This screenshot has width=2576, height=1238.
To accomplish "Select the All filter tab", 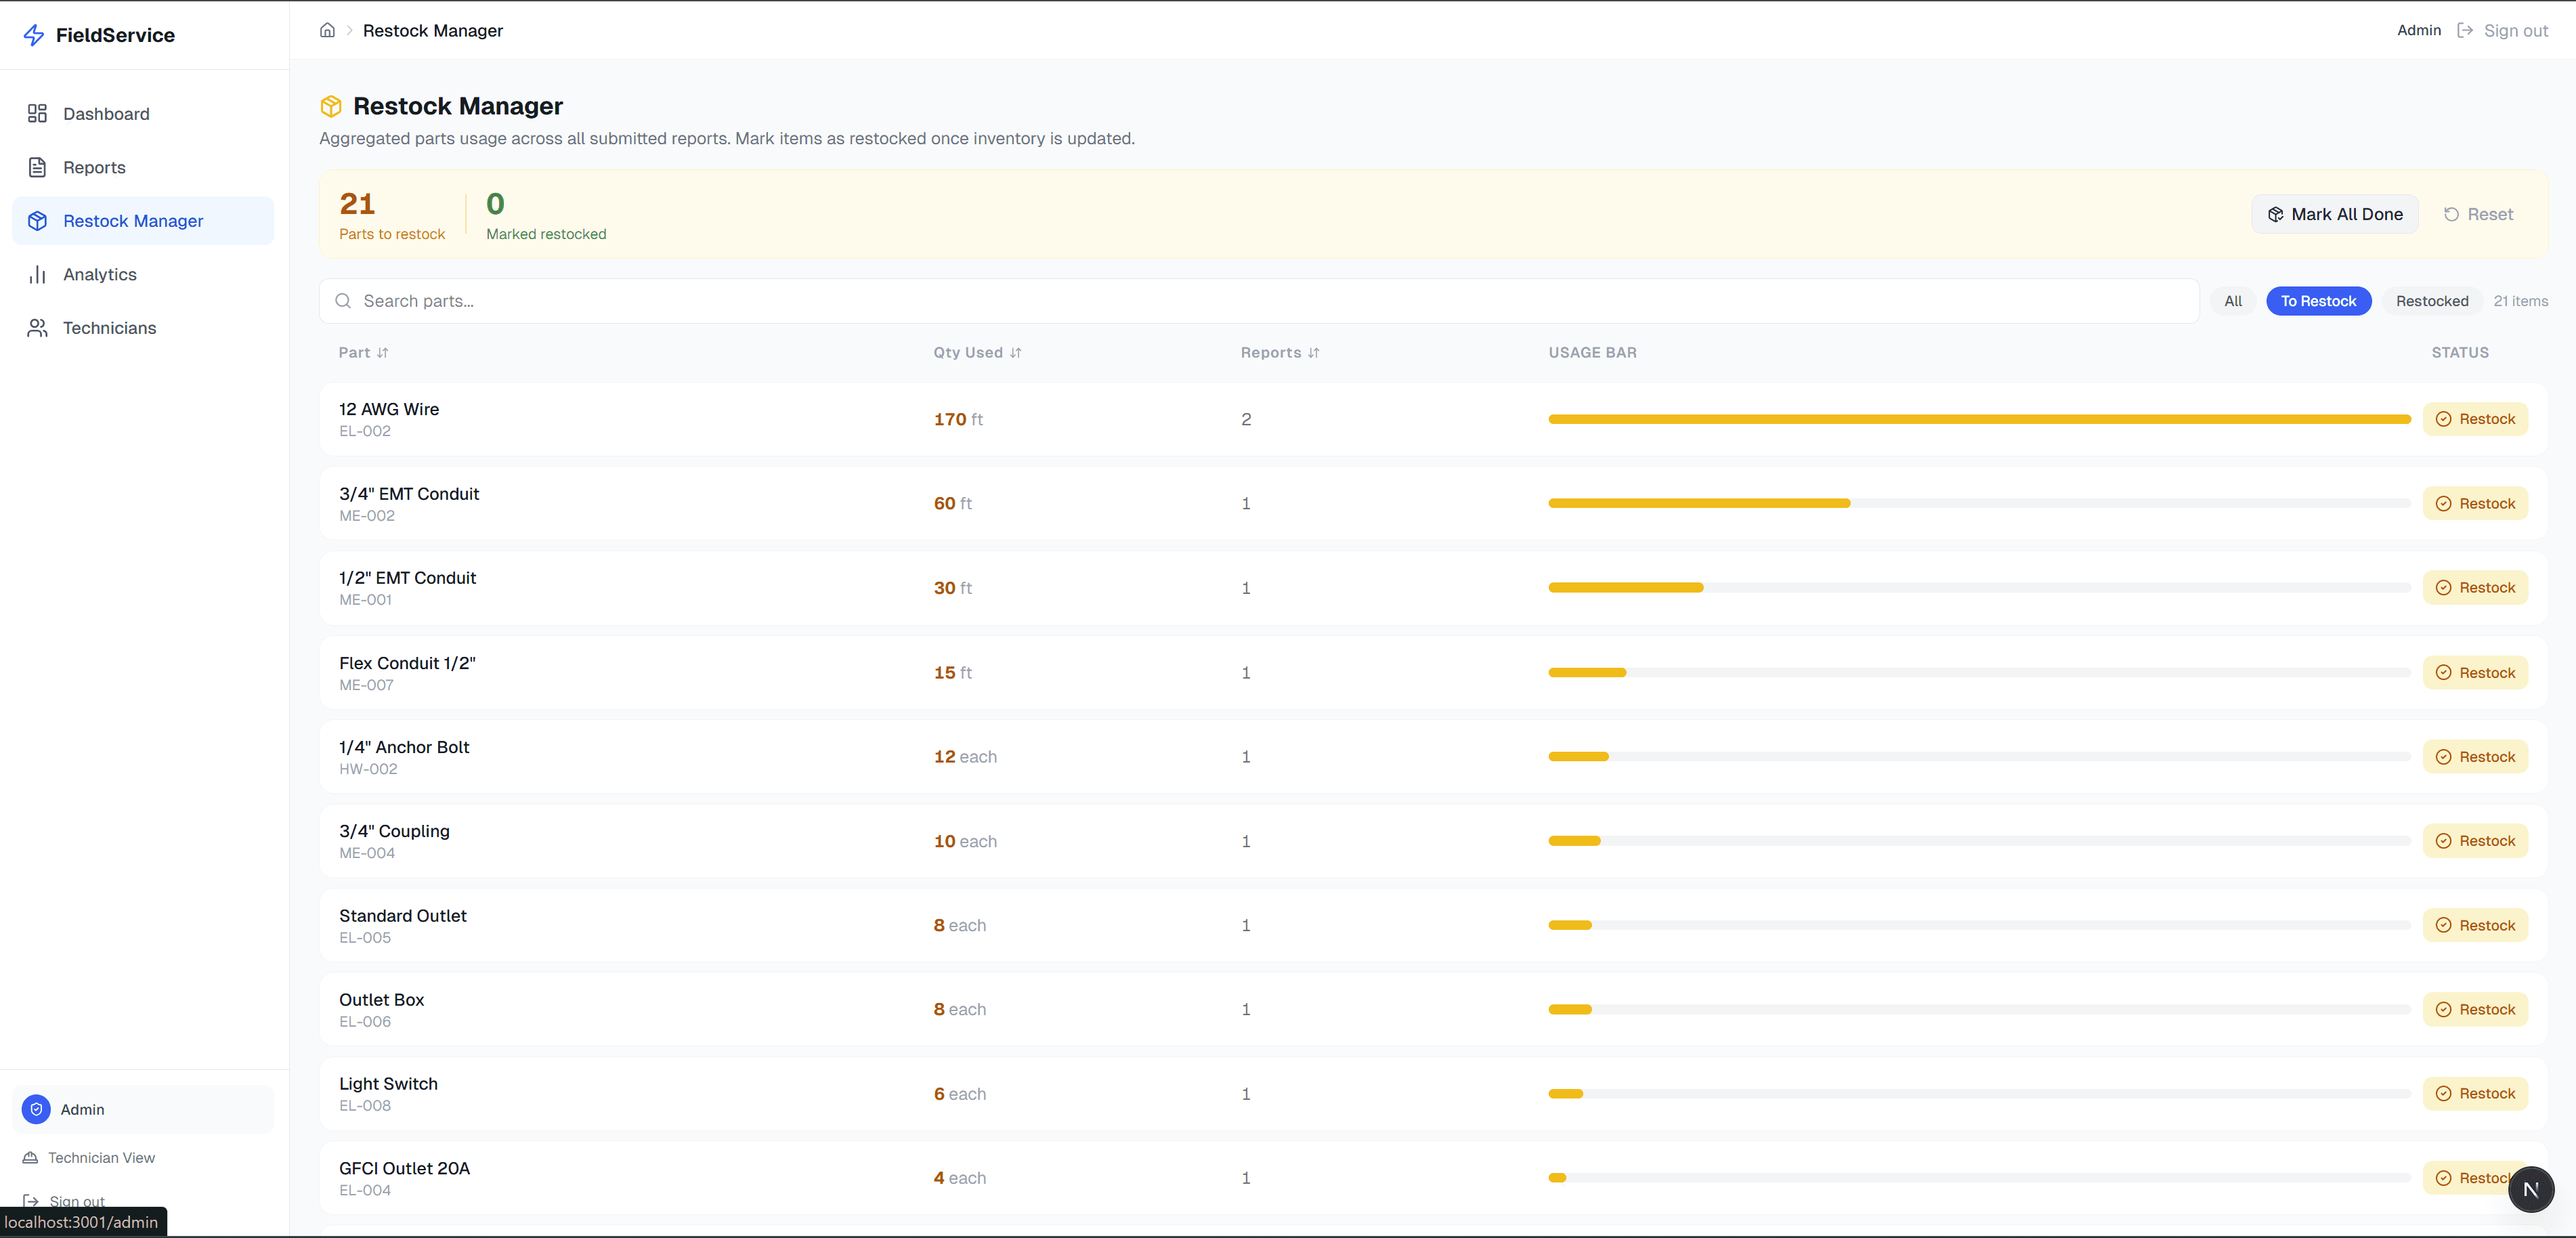I will pos(2232,301).
